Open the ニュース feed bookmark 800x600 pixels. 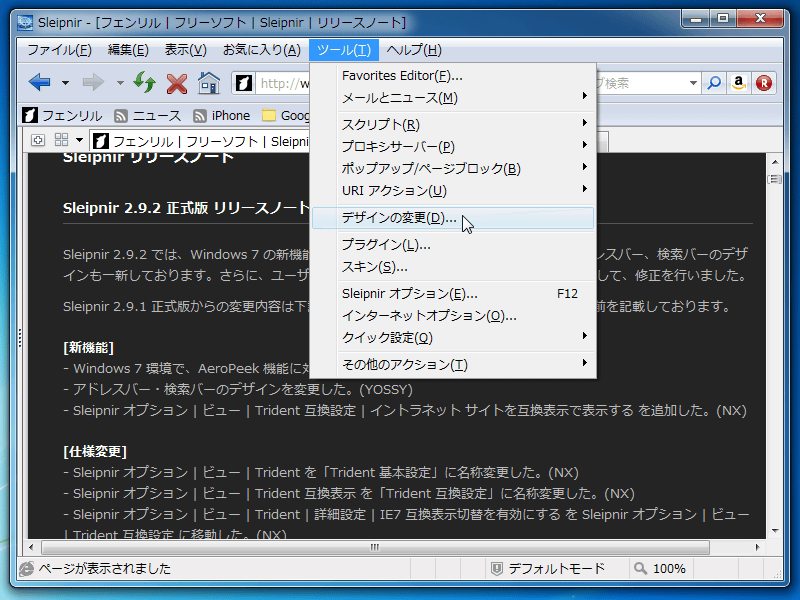point(148,116)
